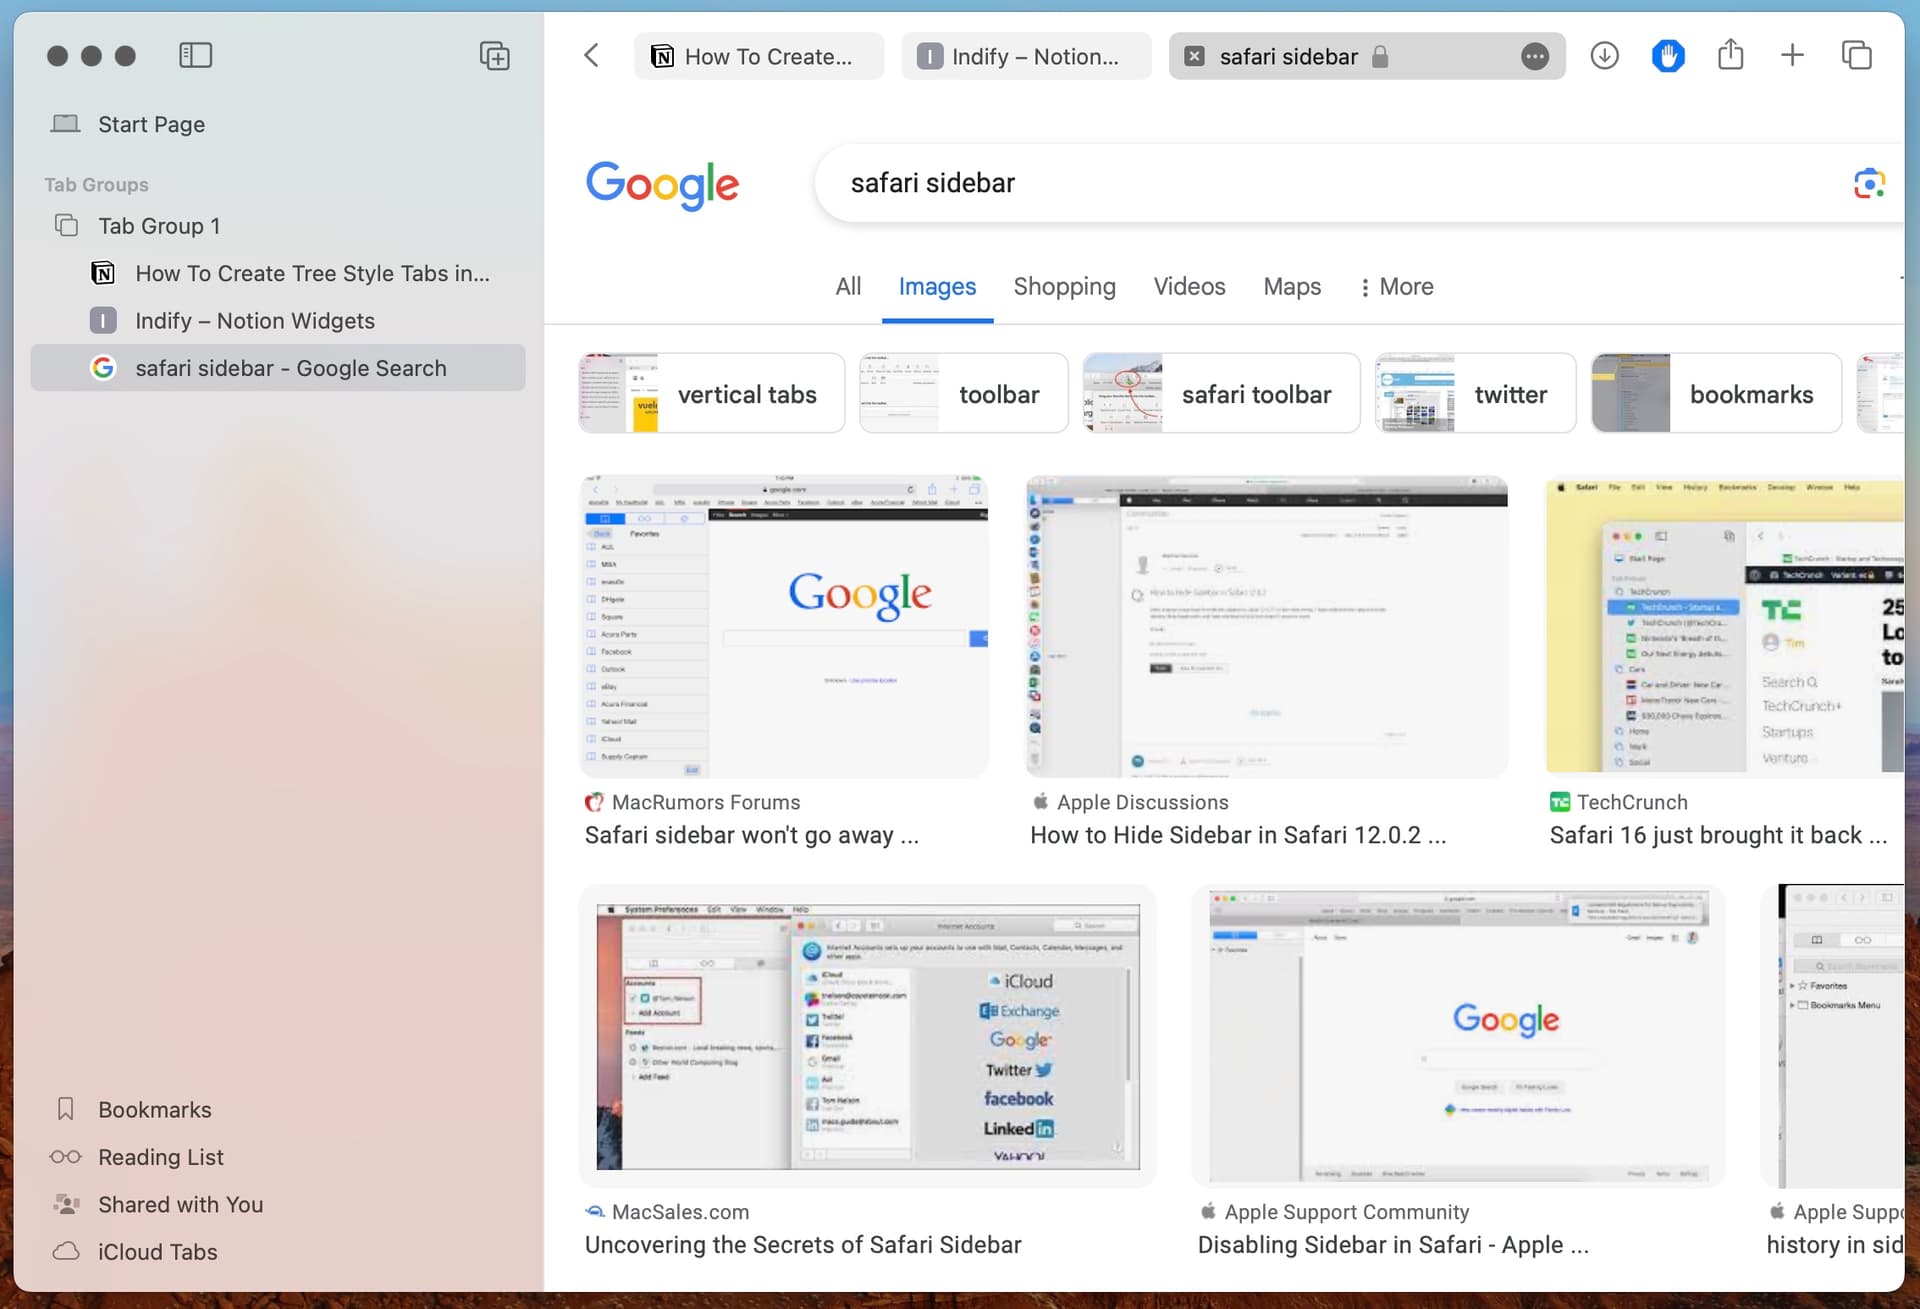Expand the More search categories menu

click(1396, 287)
